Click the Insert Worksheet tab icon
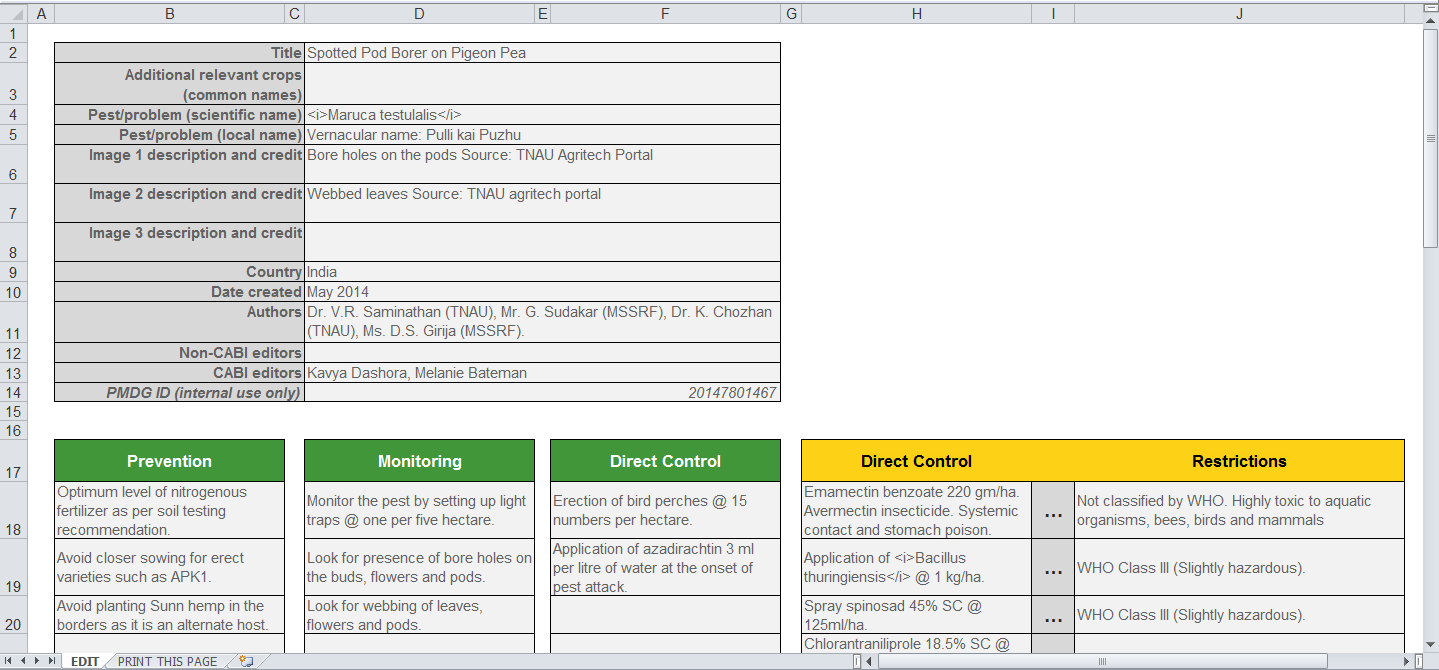This screenshot has height=670, width=1439. (x=246, y=661)
